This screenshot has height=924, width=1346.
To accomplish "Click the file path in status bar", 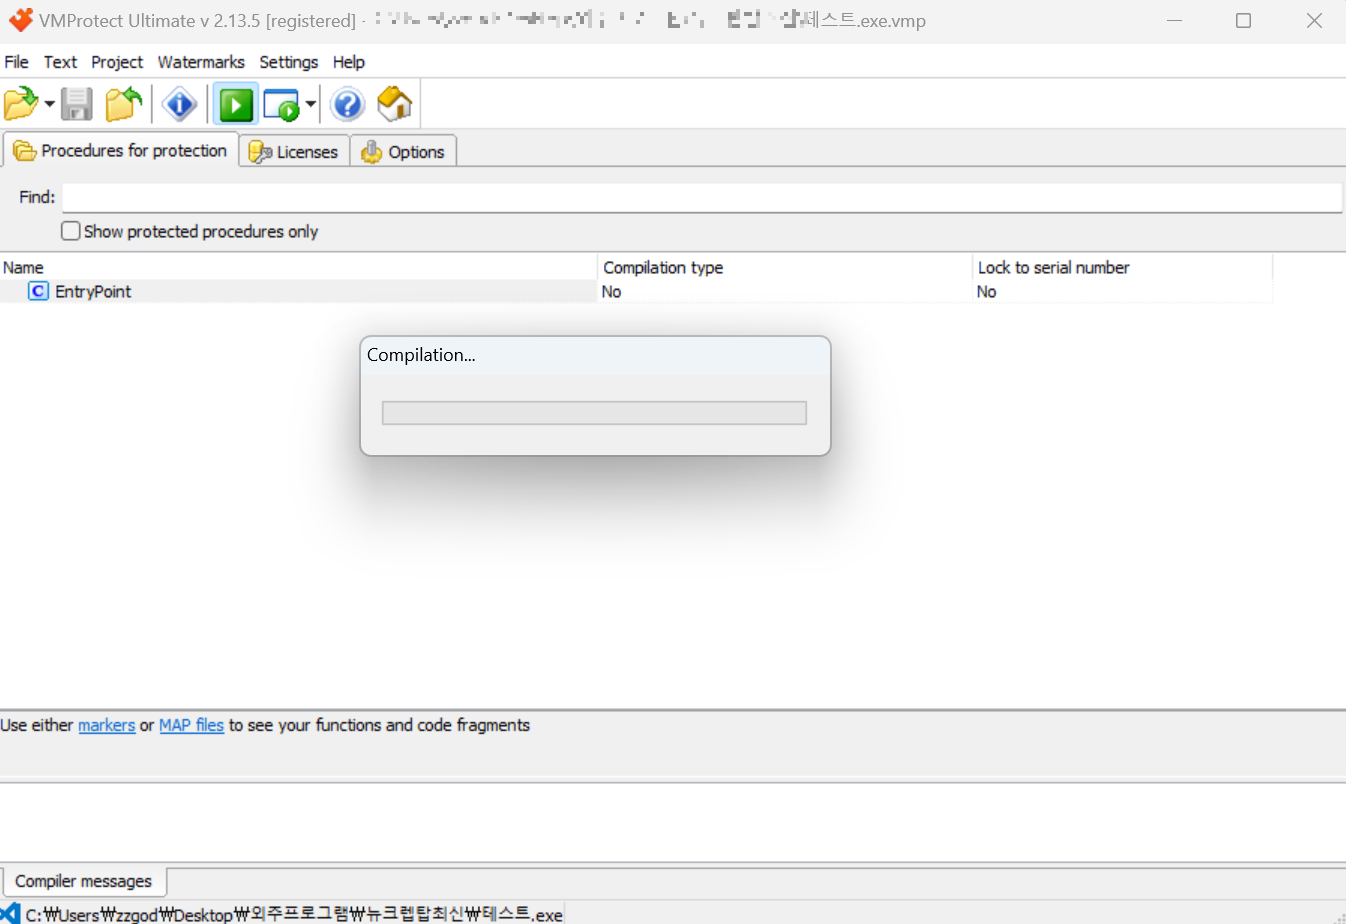I will tap(294, 914).
